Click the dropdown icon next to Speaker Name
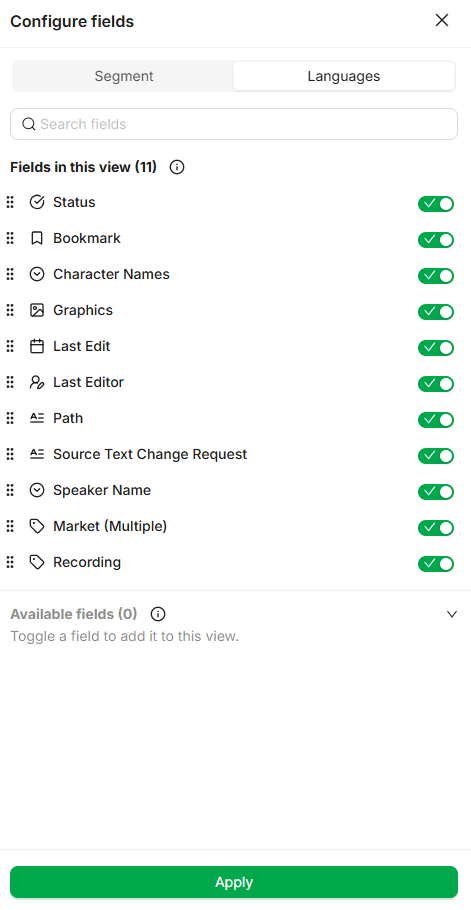Image resolution: width=471 pixels, height=910 pixels. [37, 490]
